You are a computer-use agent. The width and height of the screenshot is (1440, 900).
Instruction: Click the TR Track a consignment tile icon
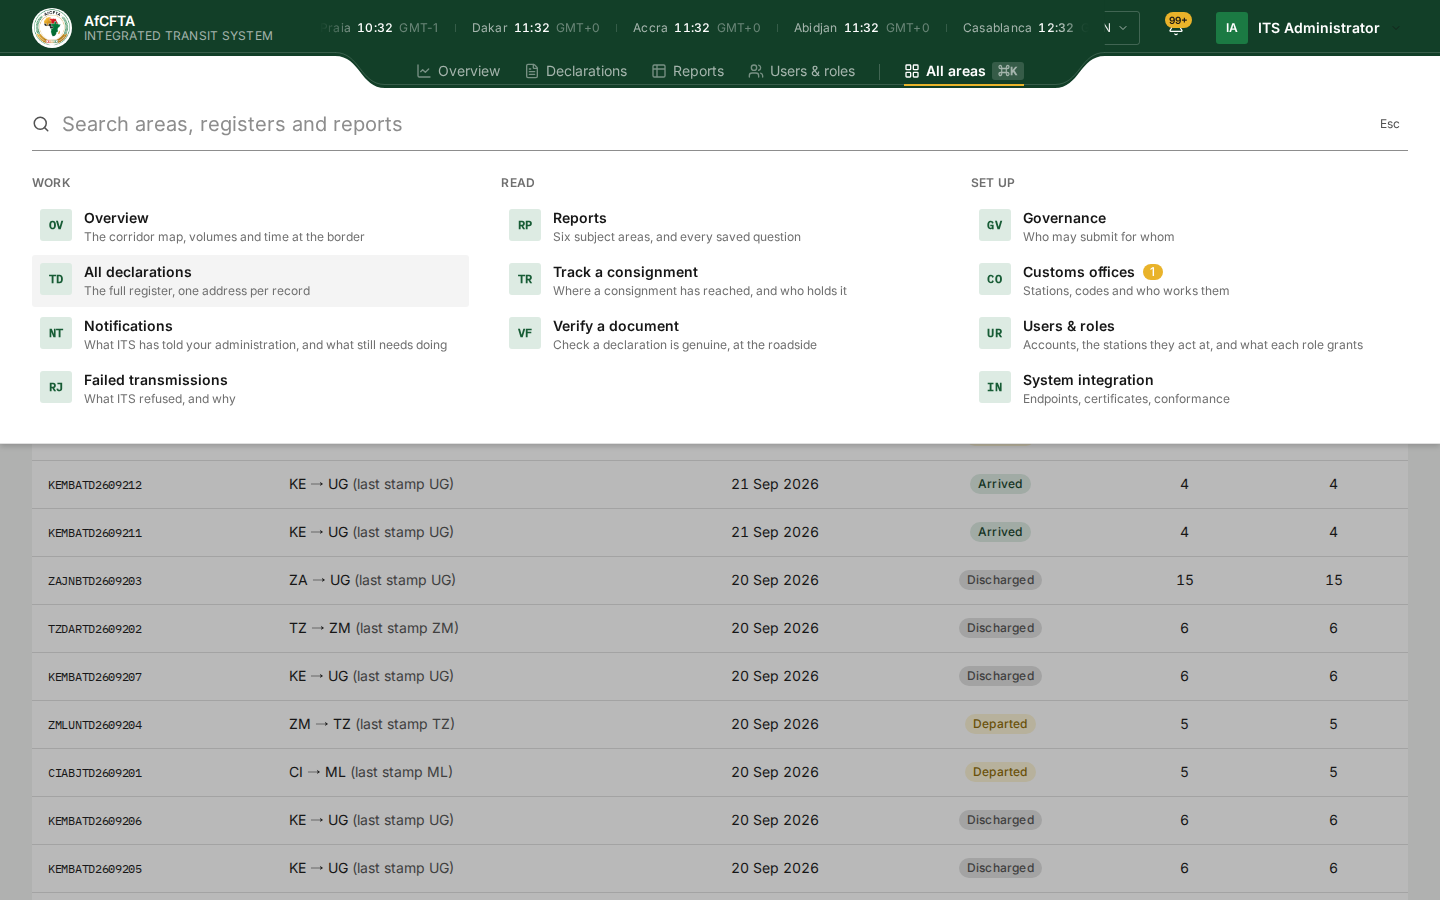525,279
